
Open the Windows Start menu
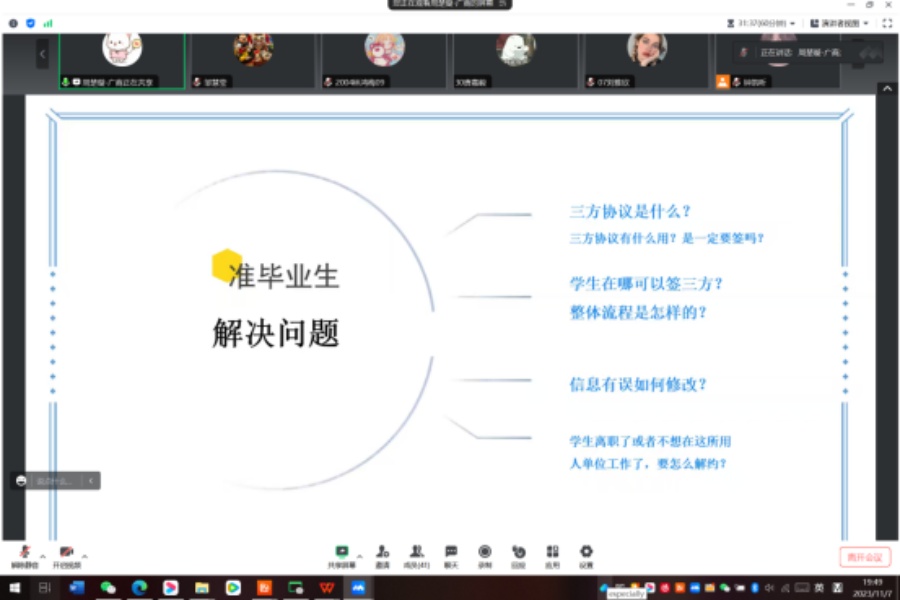[x=13, y=586]
